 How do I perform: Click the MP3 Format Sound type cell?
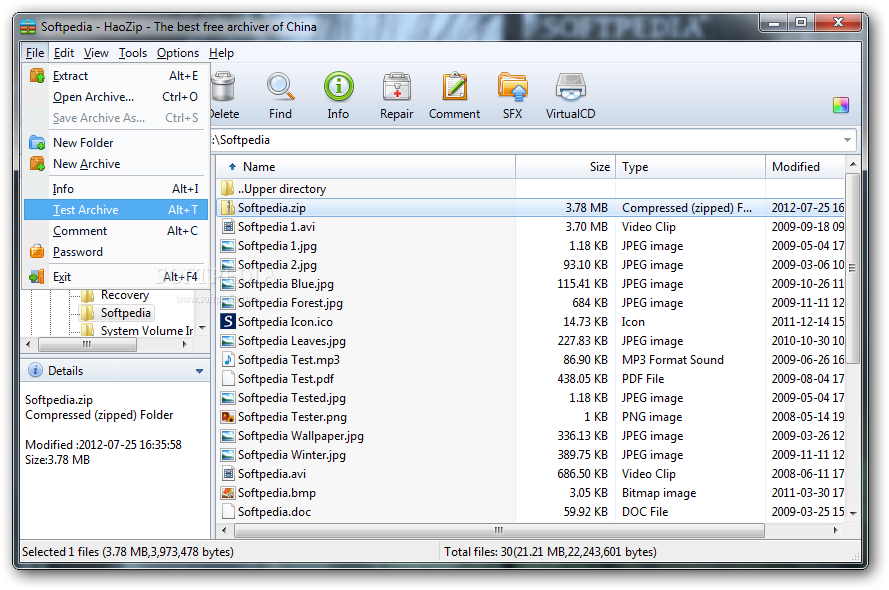pos(672,359)
